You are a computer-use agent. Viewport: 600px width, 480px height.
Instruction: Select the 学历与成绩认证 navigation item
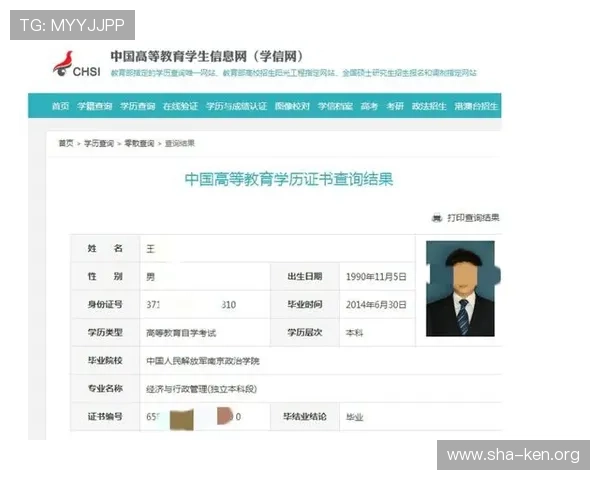click(x=236, y=106)
